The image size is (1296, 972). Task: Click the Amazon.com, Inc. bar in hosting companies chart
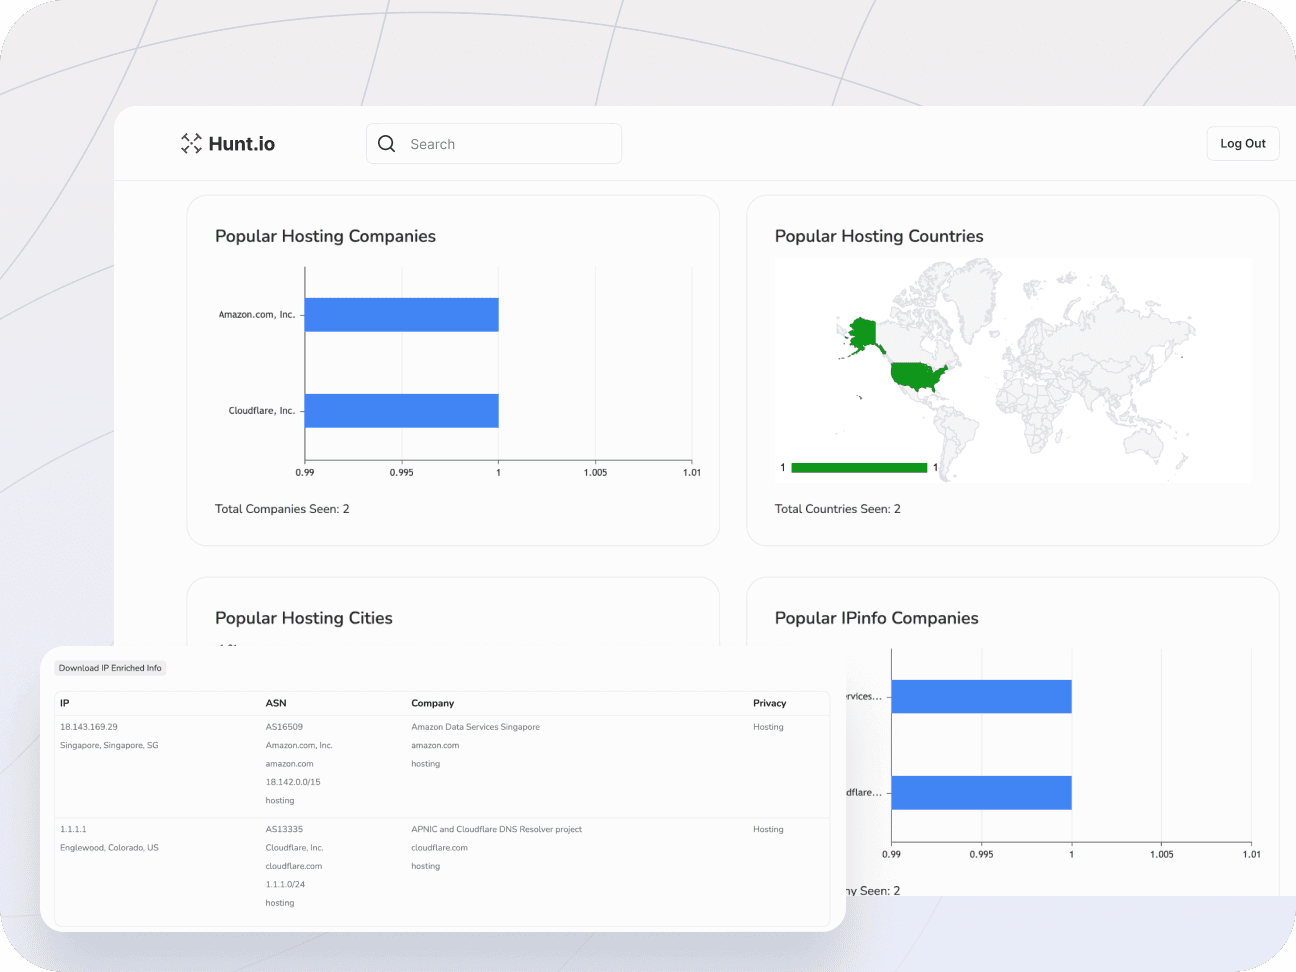point(401,314)
